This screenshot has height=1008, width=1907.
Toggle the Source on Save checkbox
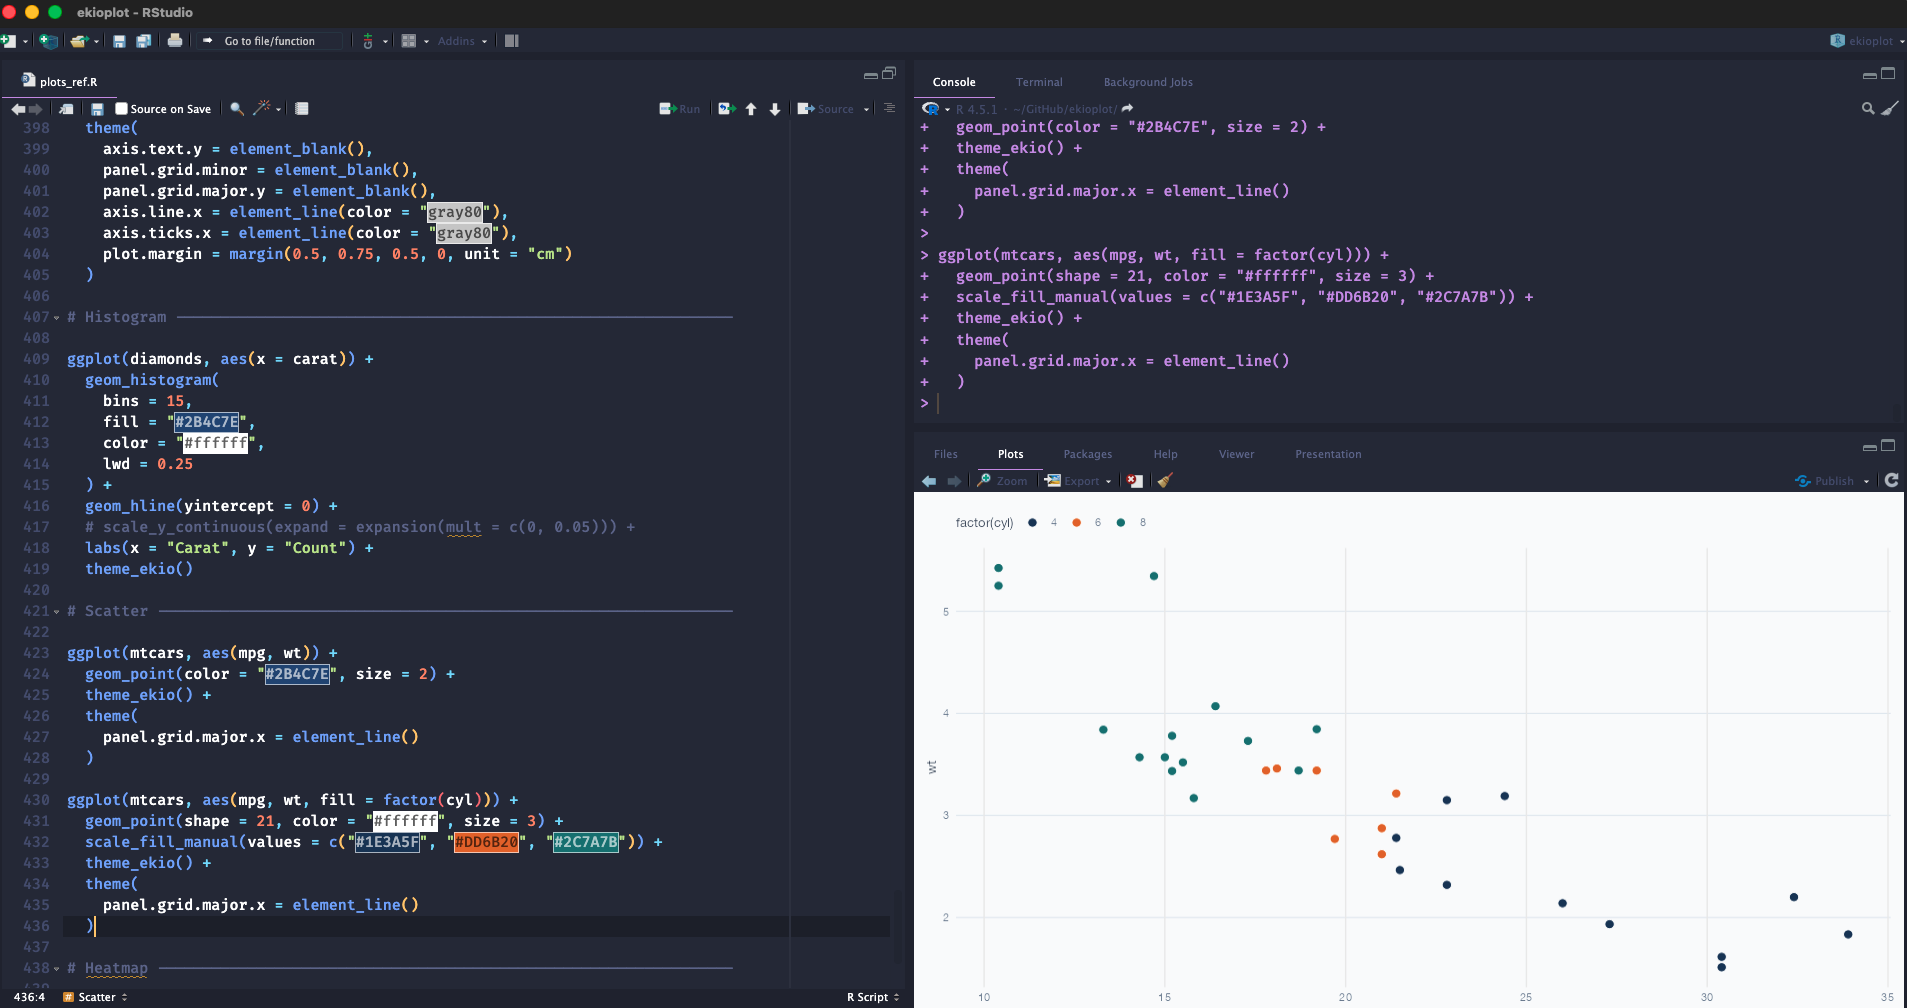[x=122, y=109]
